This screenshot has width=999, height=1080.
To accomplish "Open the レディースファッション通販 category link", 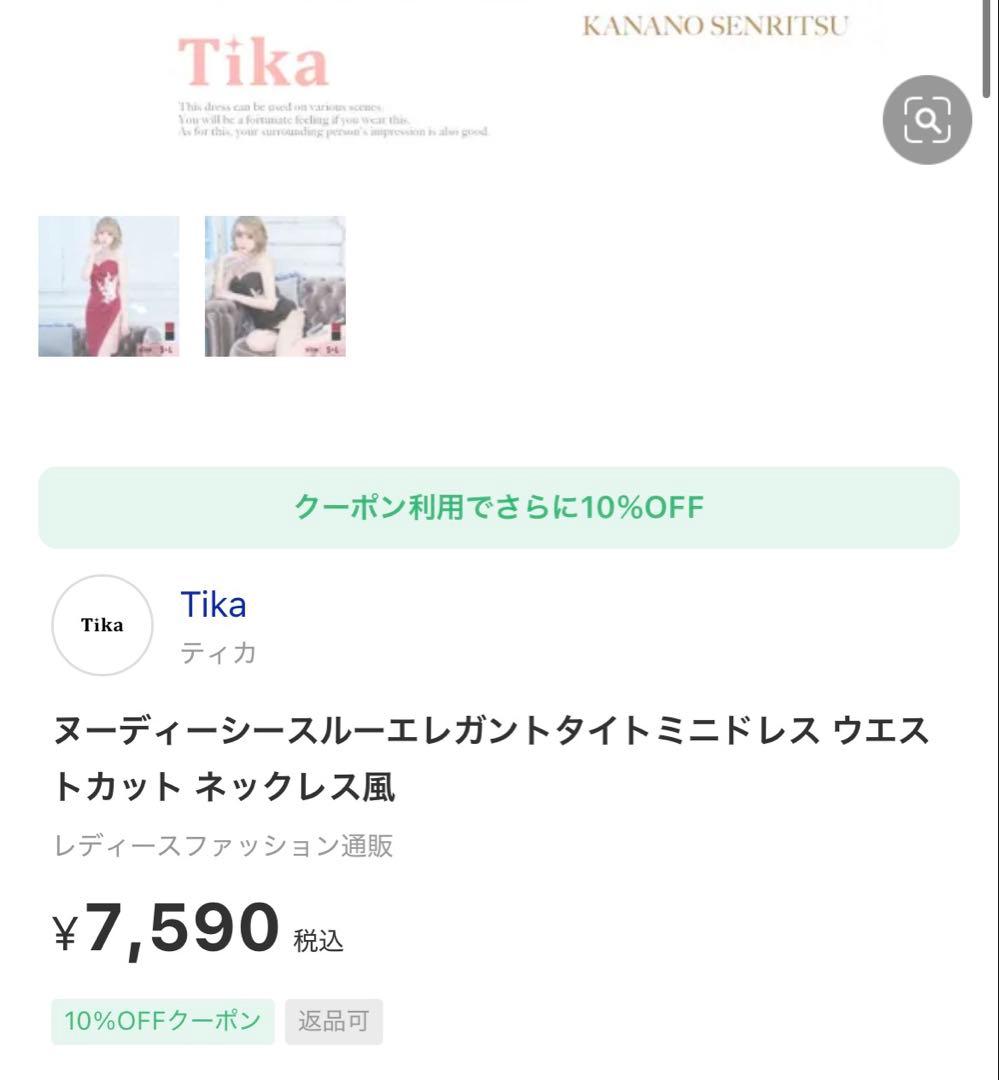I will tap(223, 846).
